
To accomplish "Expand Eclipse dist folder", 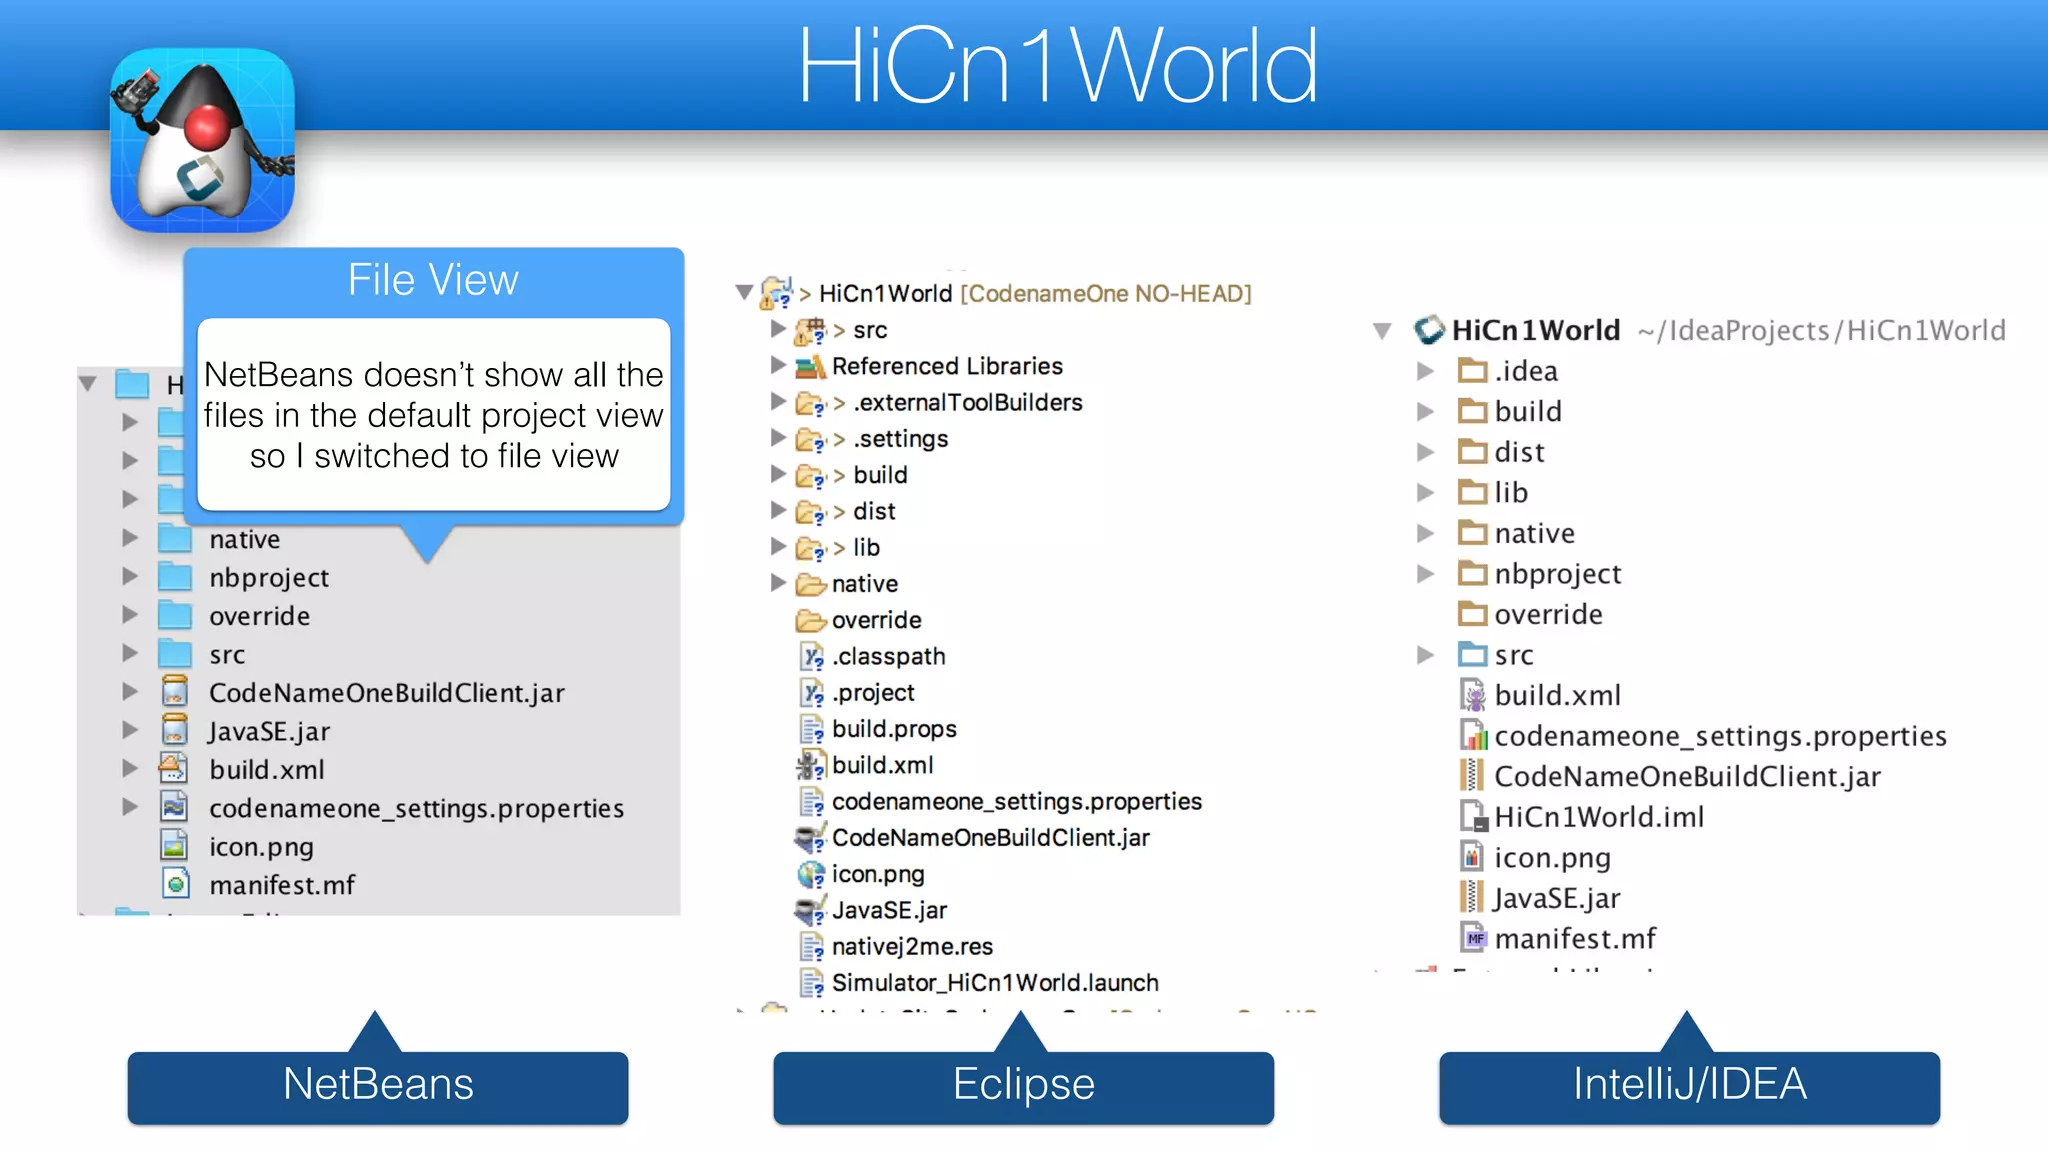I will coord(778,510).
